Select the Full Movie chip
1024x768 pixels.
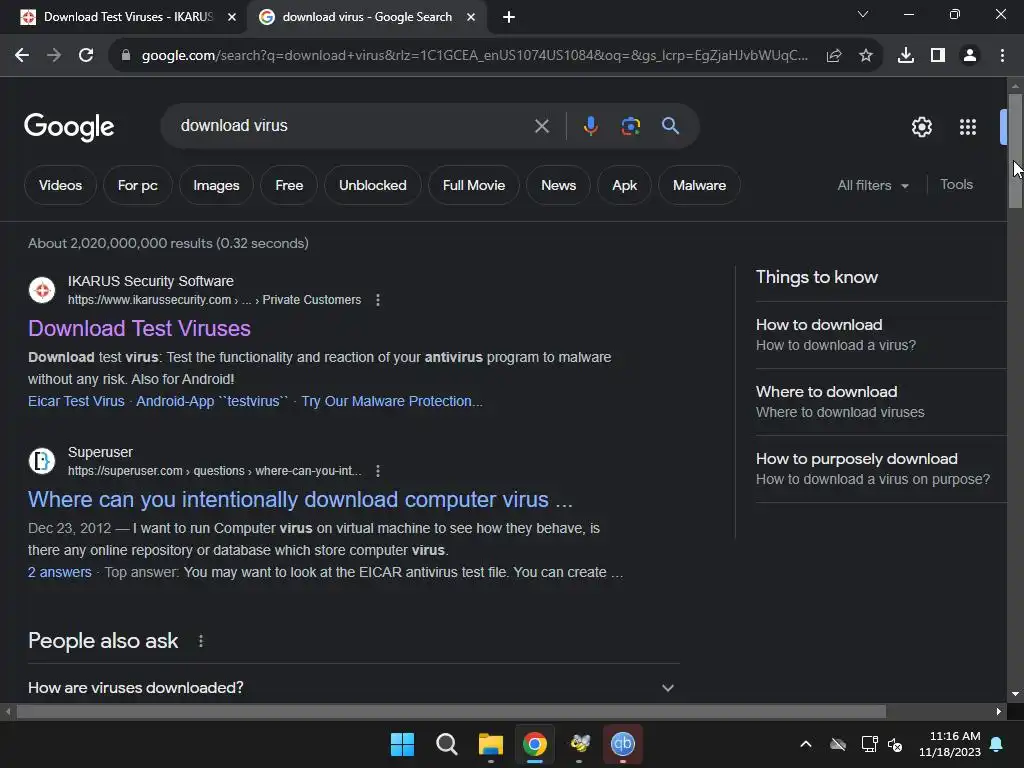click(x=473, y=185)
